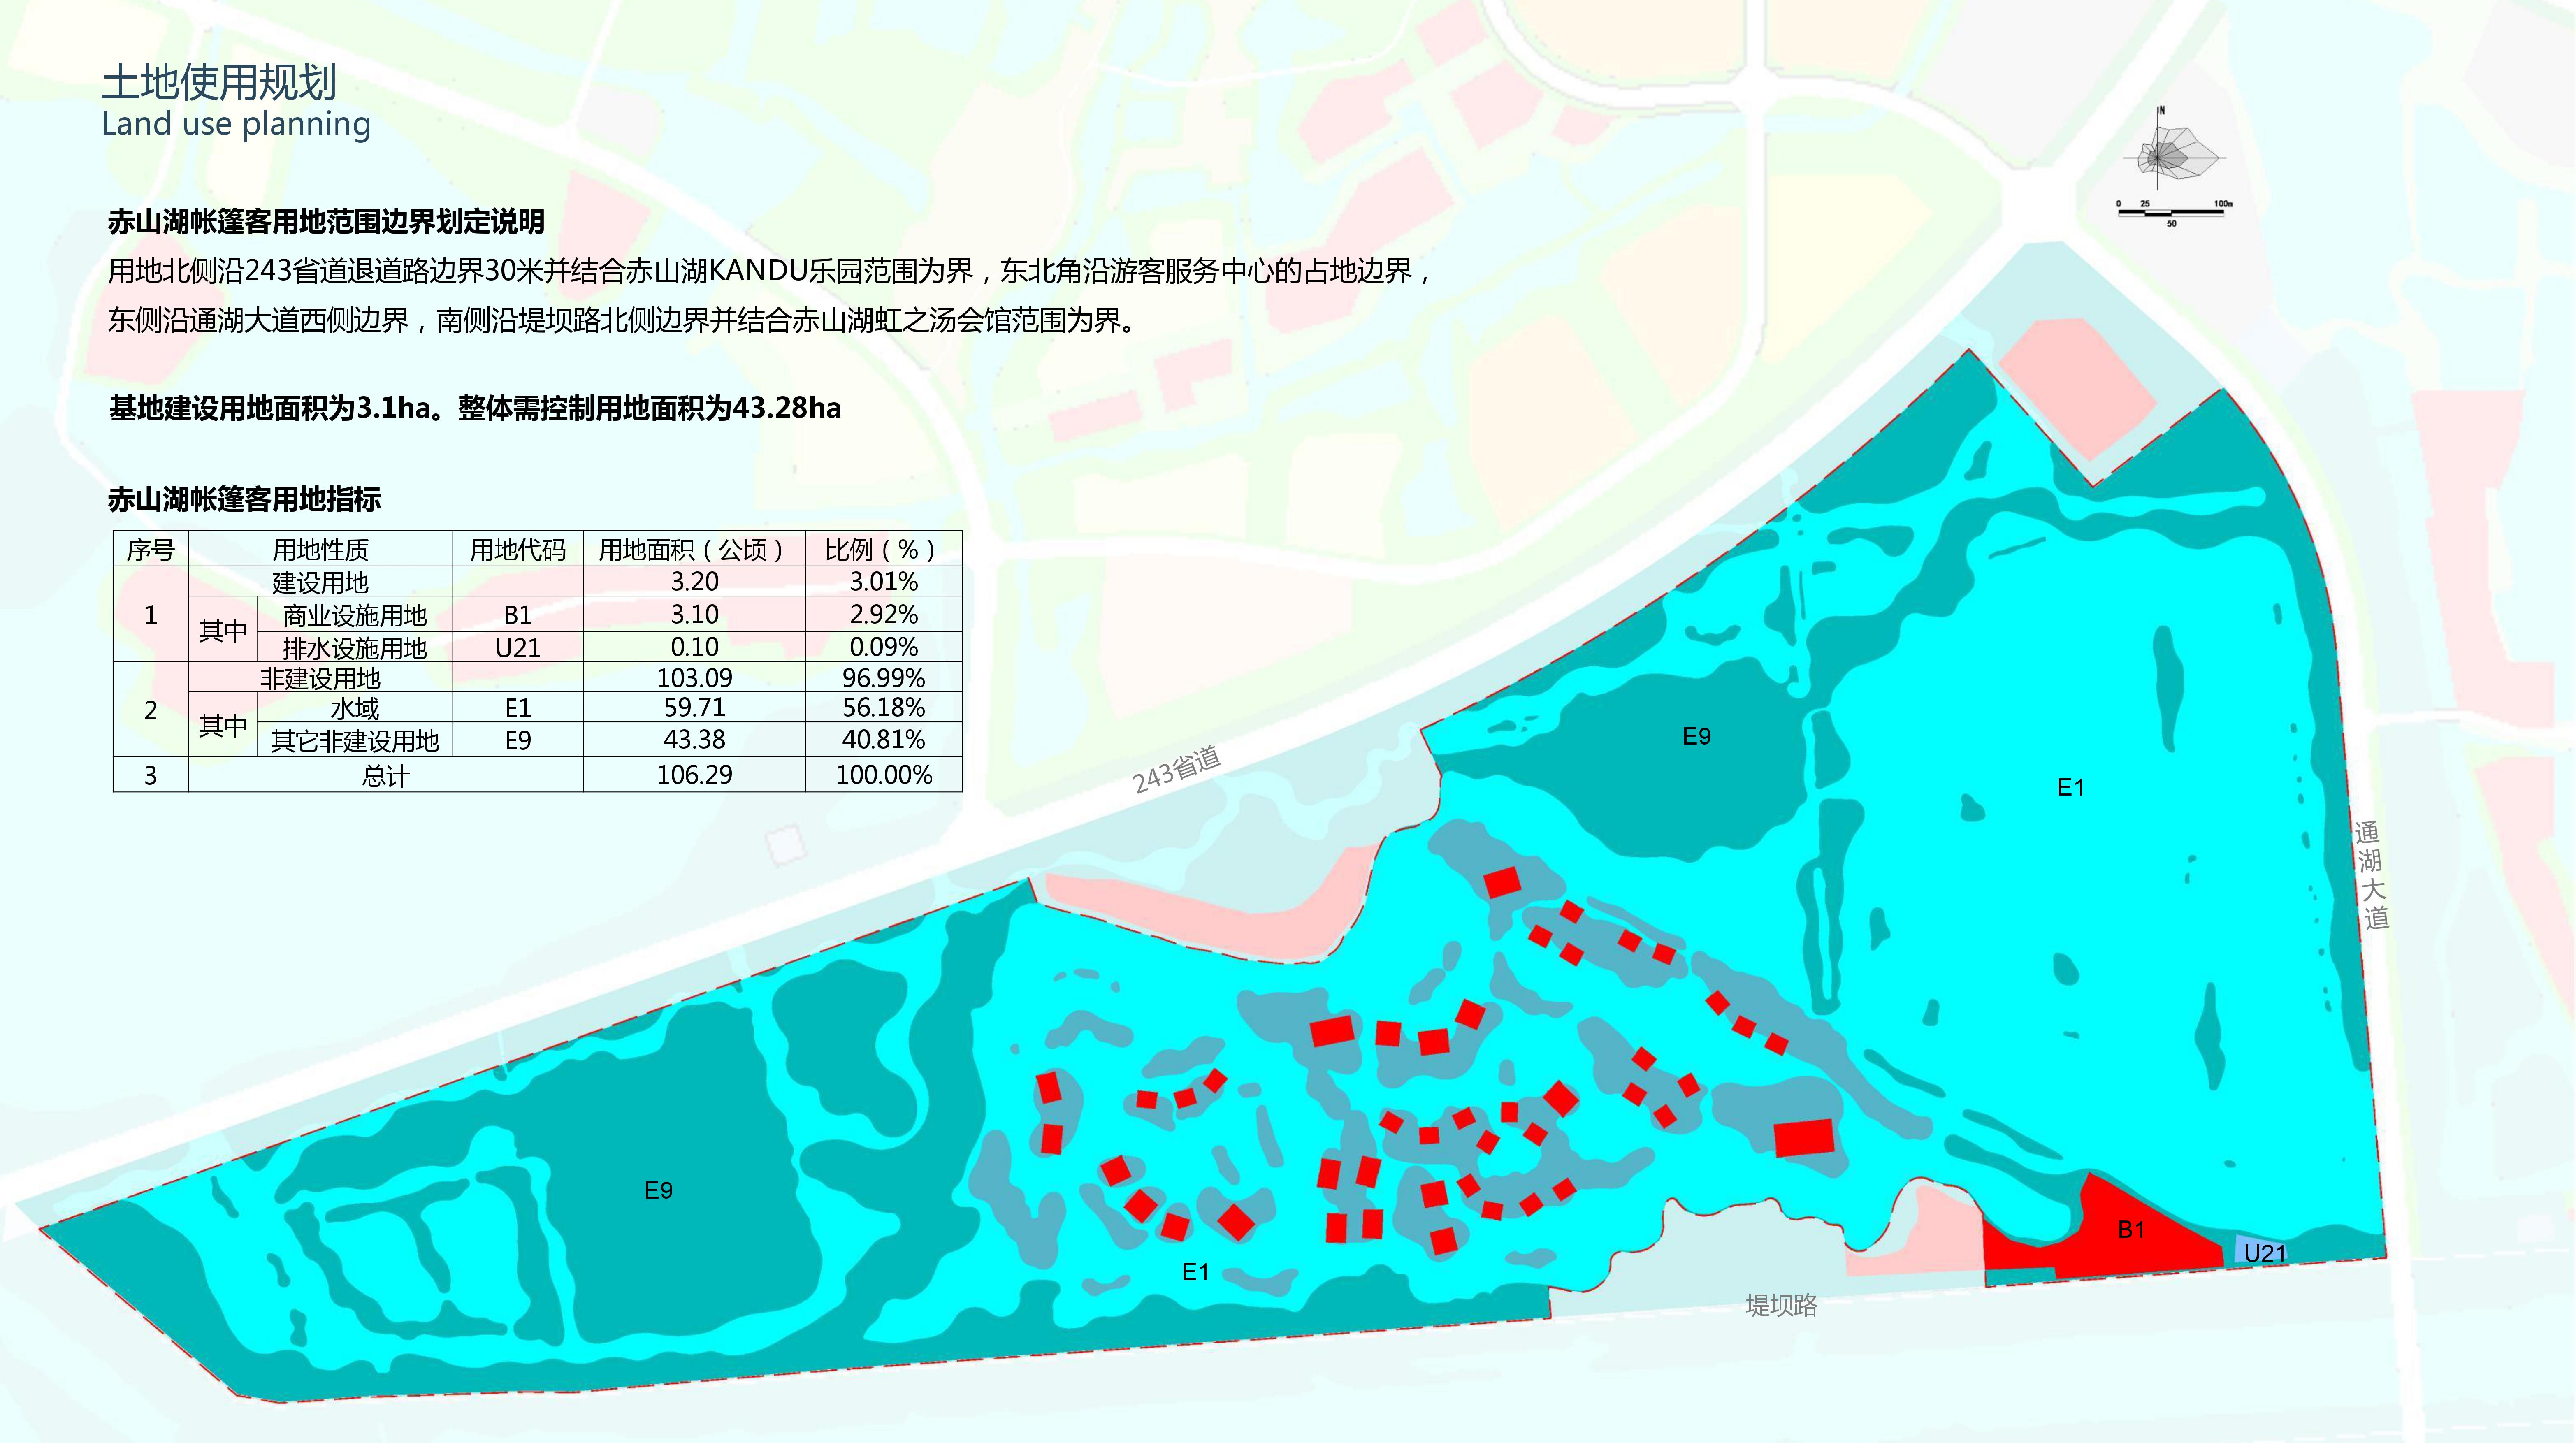The width and height of the screenshot is (2576, 1443).
Task: Click sequence number "1" in the table
Action: coord(151,615)
